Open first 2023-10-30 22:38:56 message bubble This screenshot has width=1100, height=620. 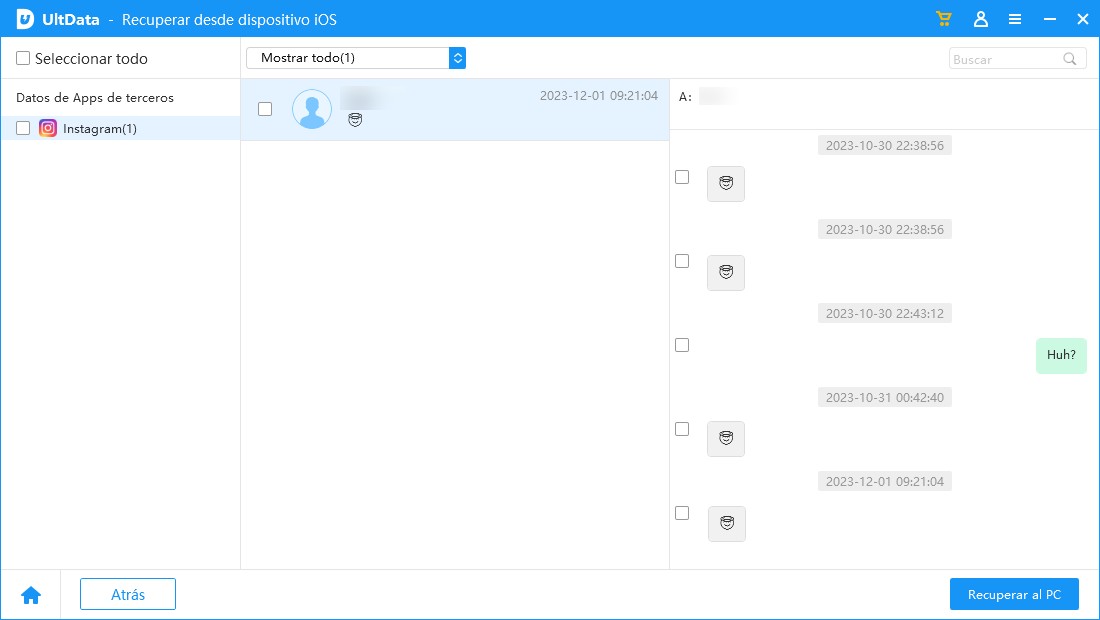click(726, 184)
